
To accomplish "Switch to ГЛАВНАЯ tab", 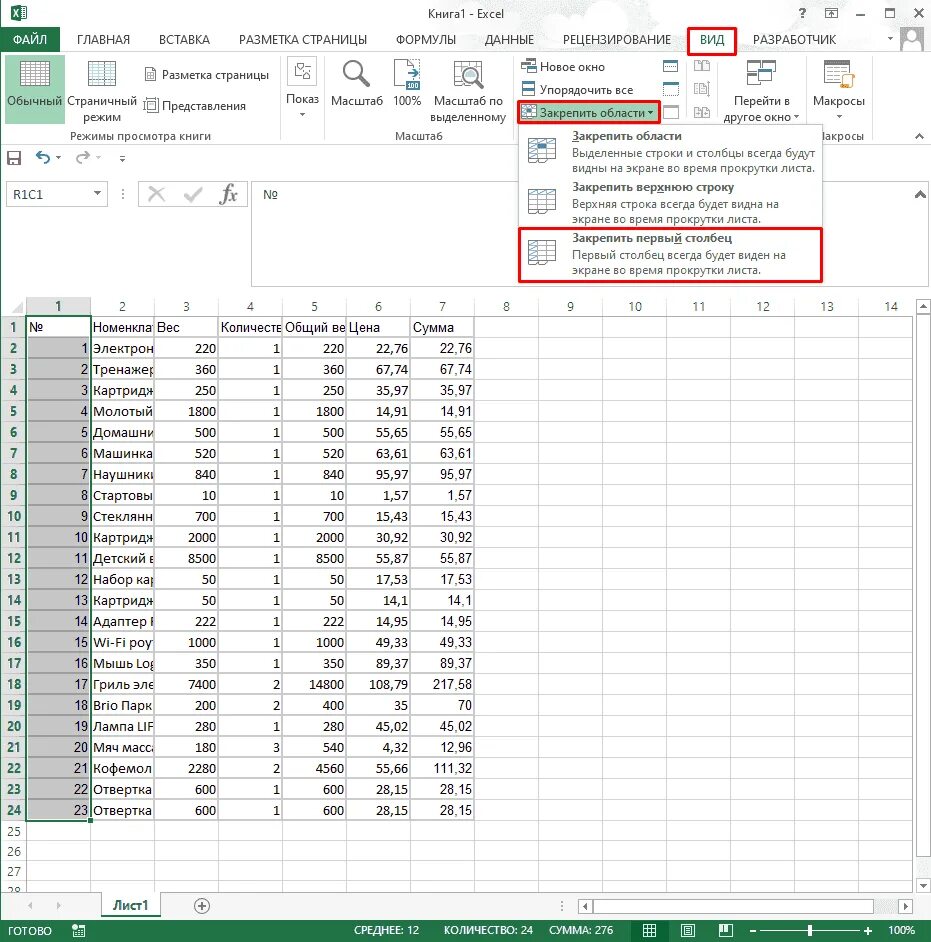I will 103,40.
